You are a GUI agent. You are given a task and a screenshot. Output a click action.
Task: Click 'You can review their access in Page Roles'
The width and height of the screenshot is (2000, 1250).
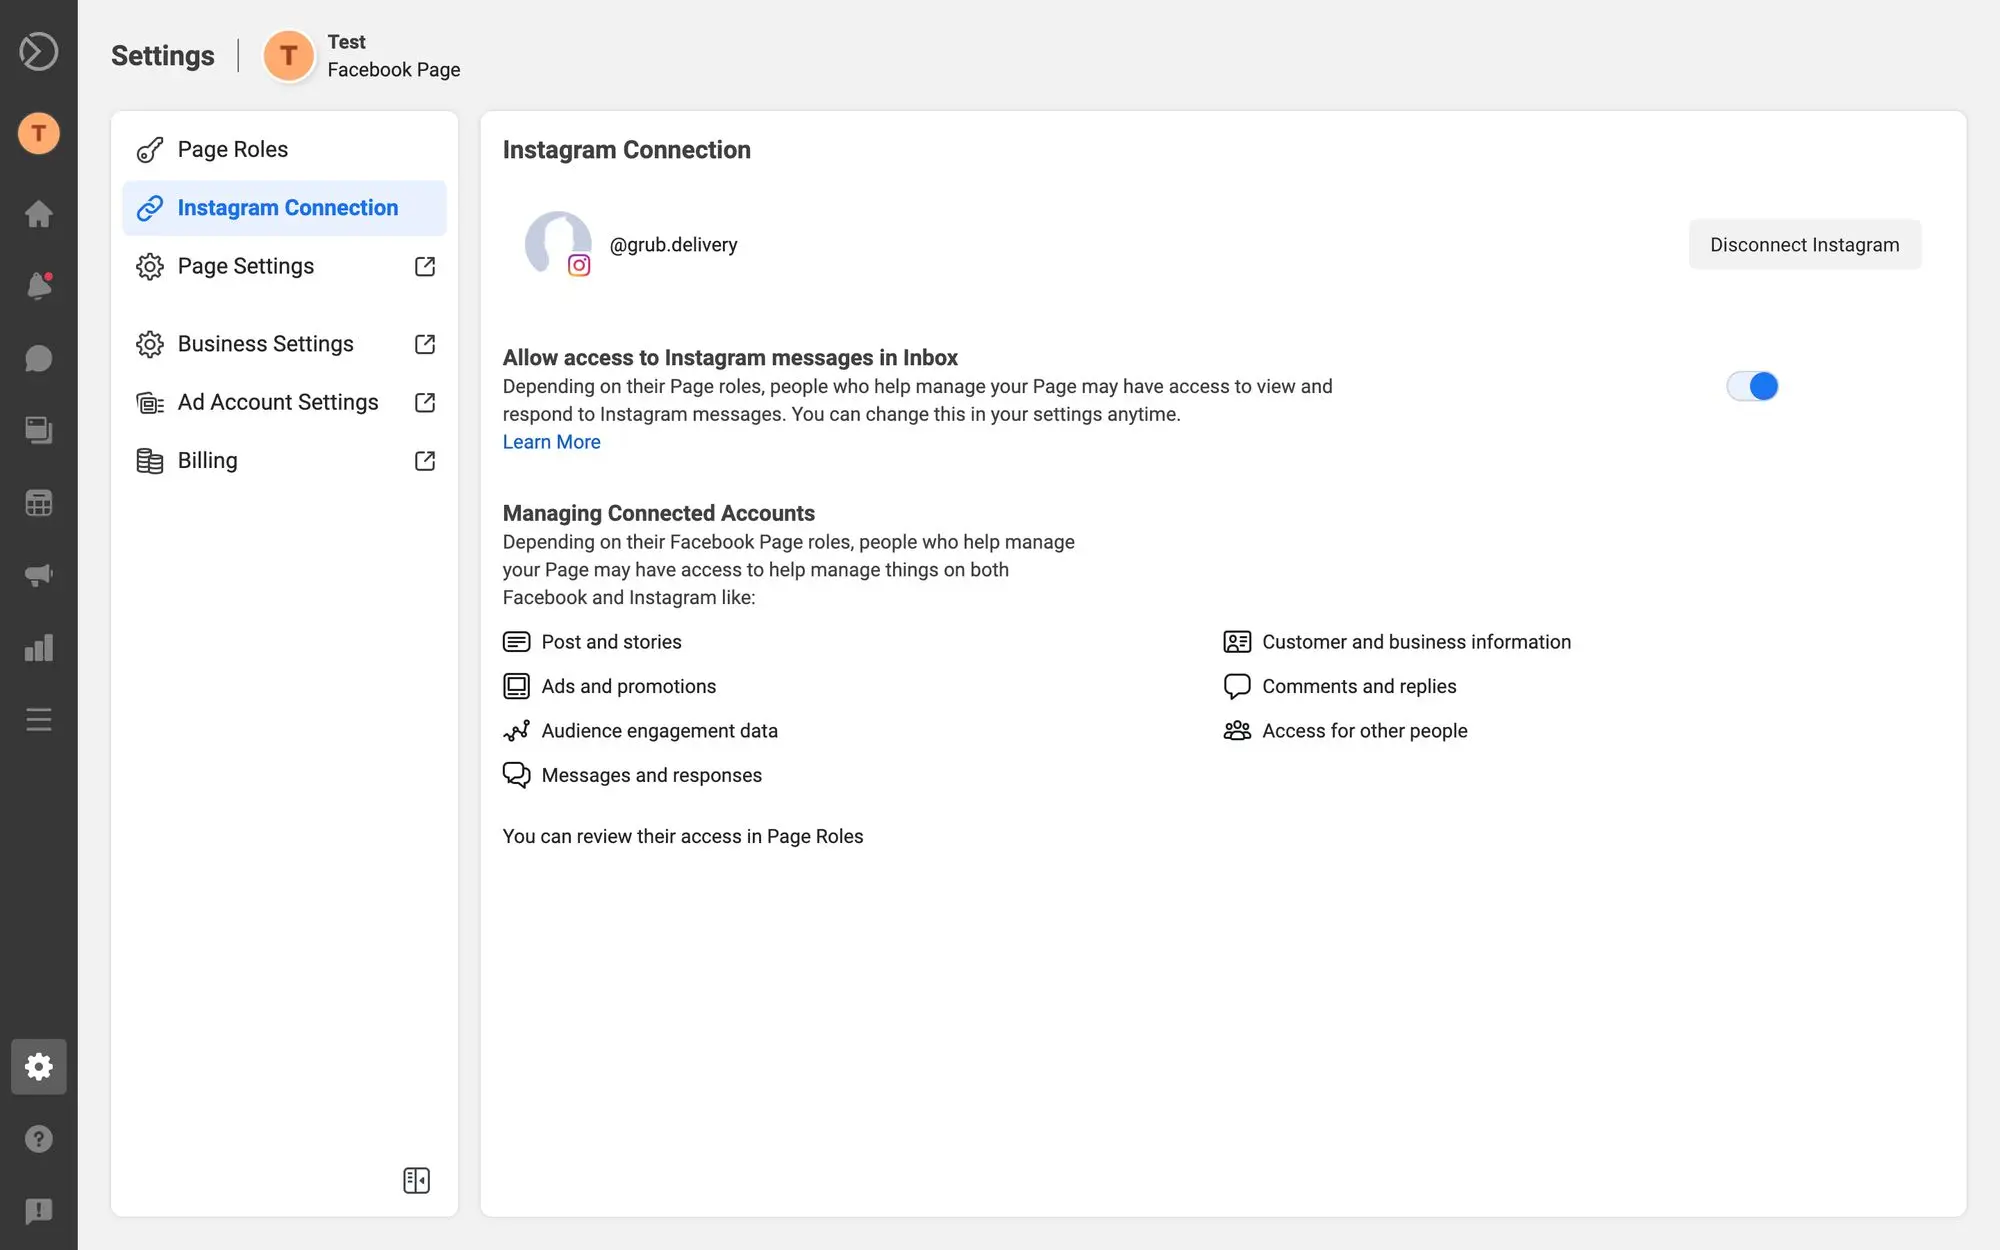click(x=682, y=837)
